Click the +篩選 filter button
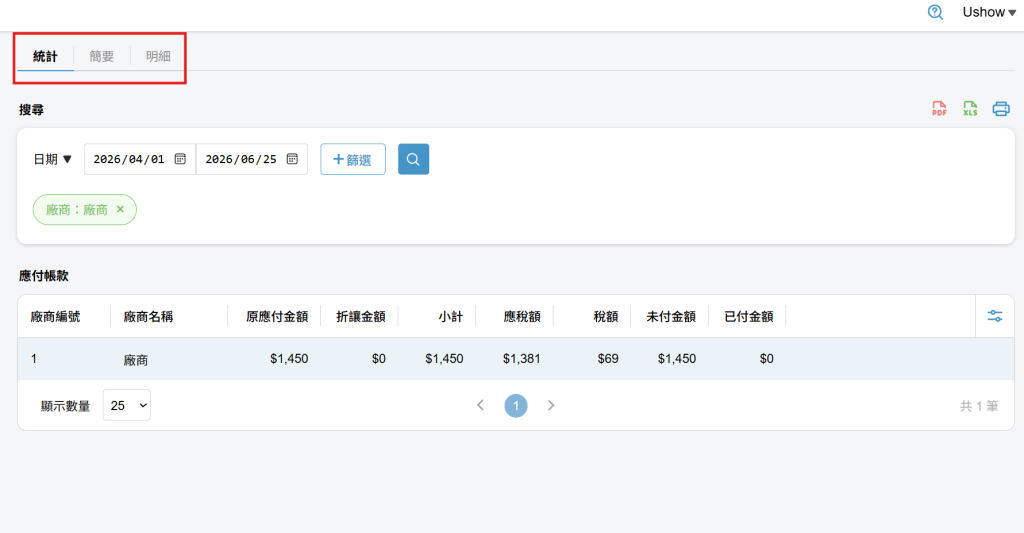 point(353,159)
